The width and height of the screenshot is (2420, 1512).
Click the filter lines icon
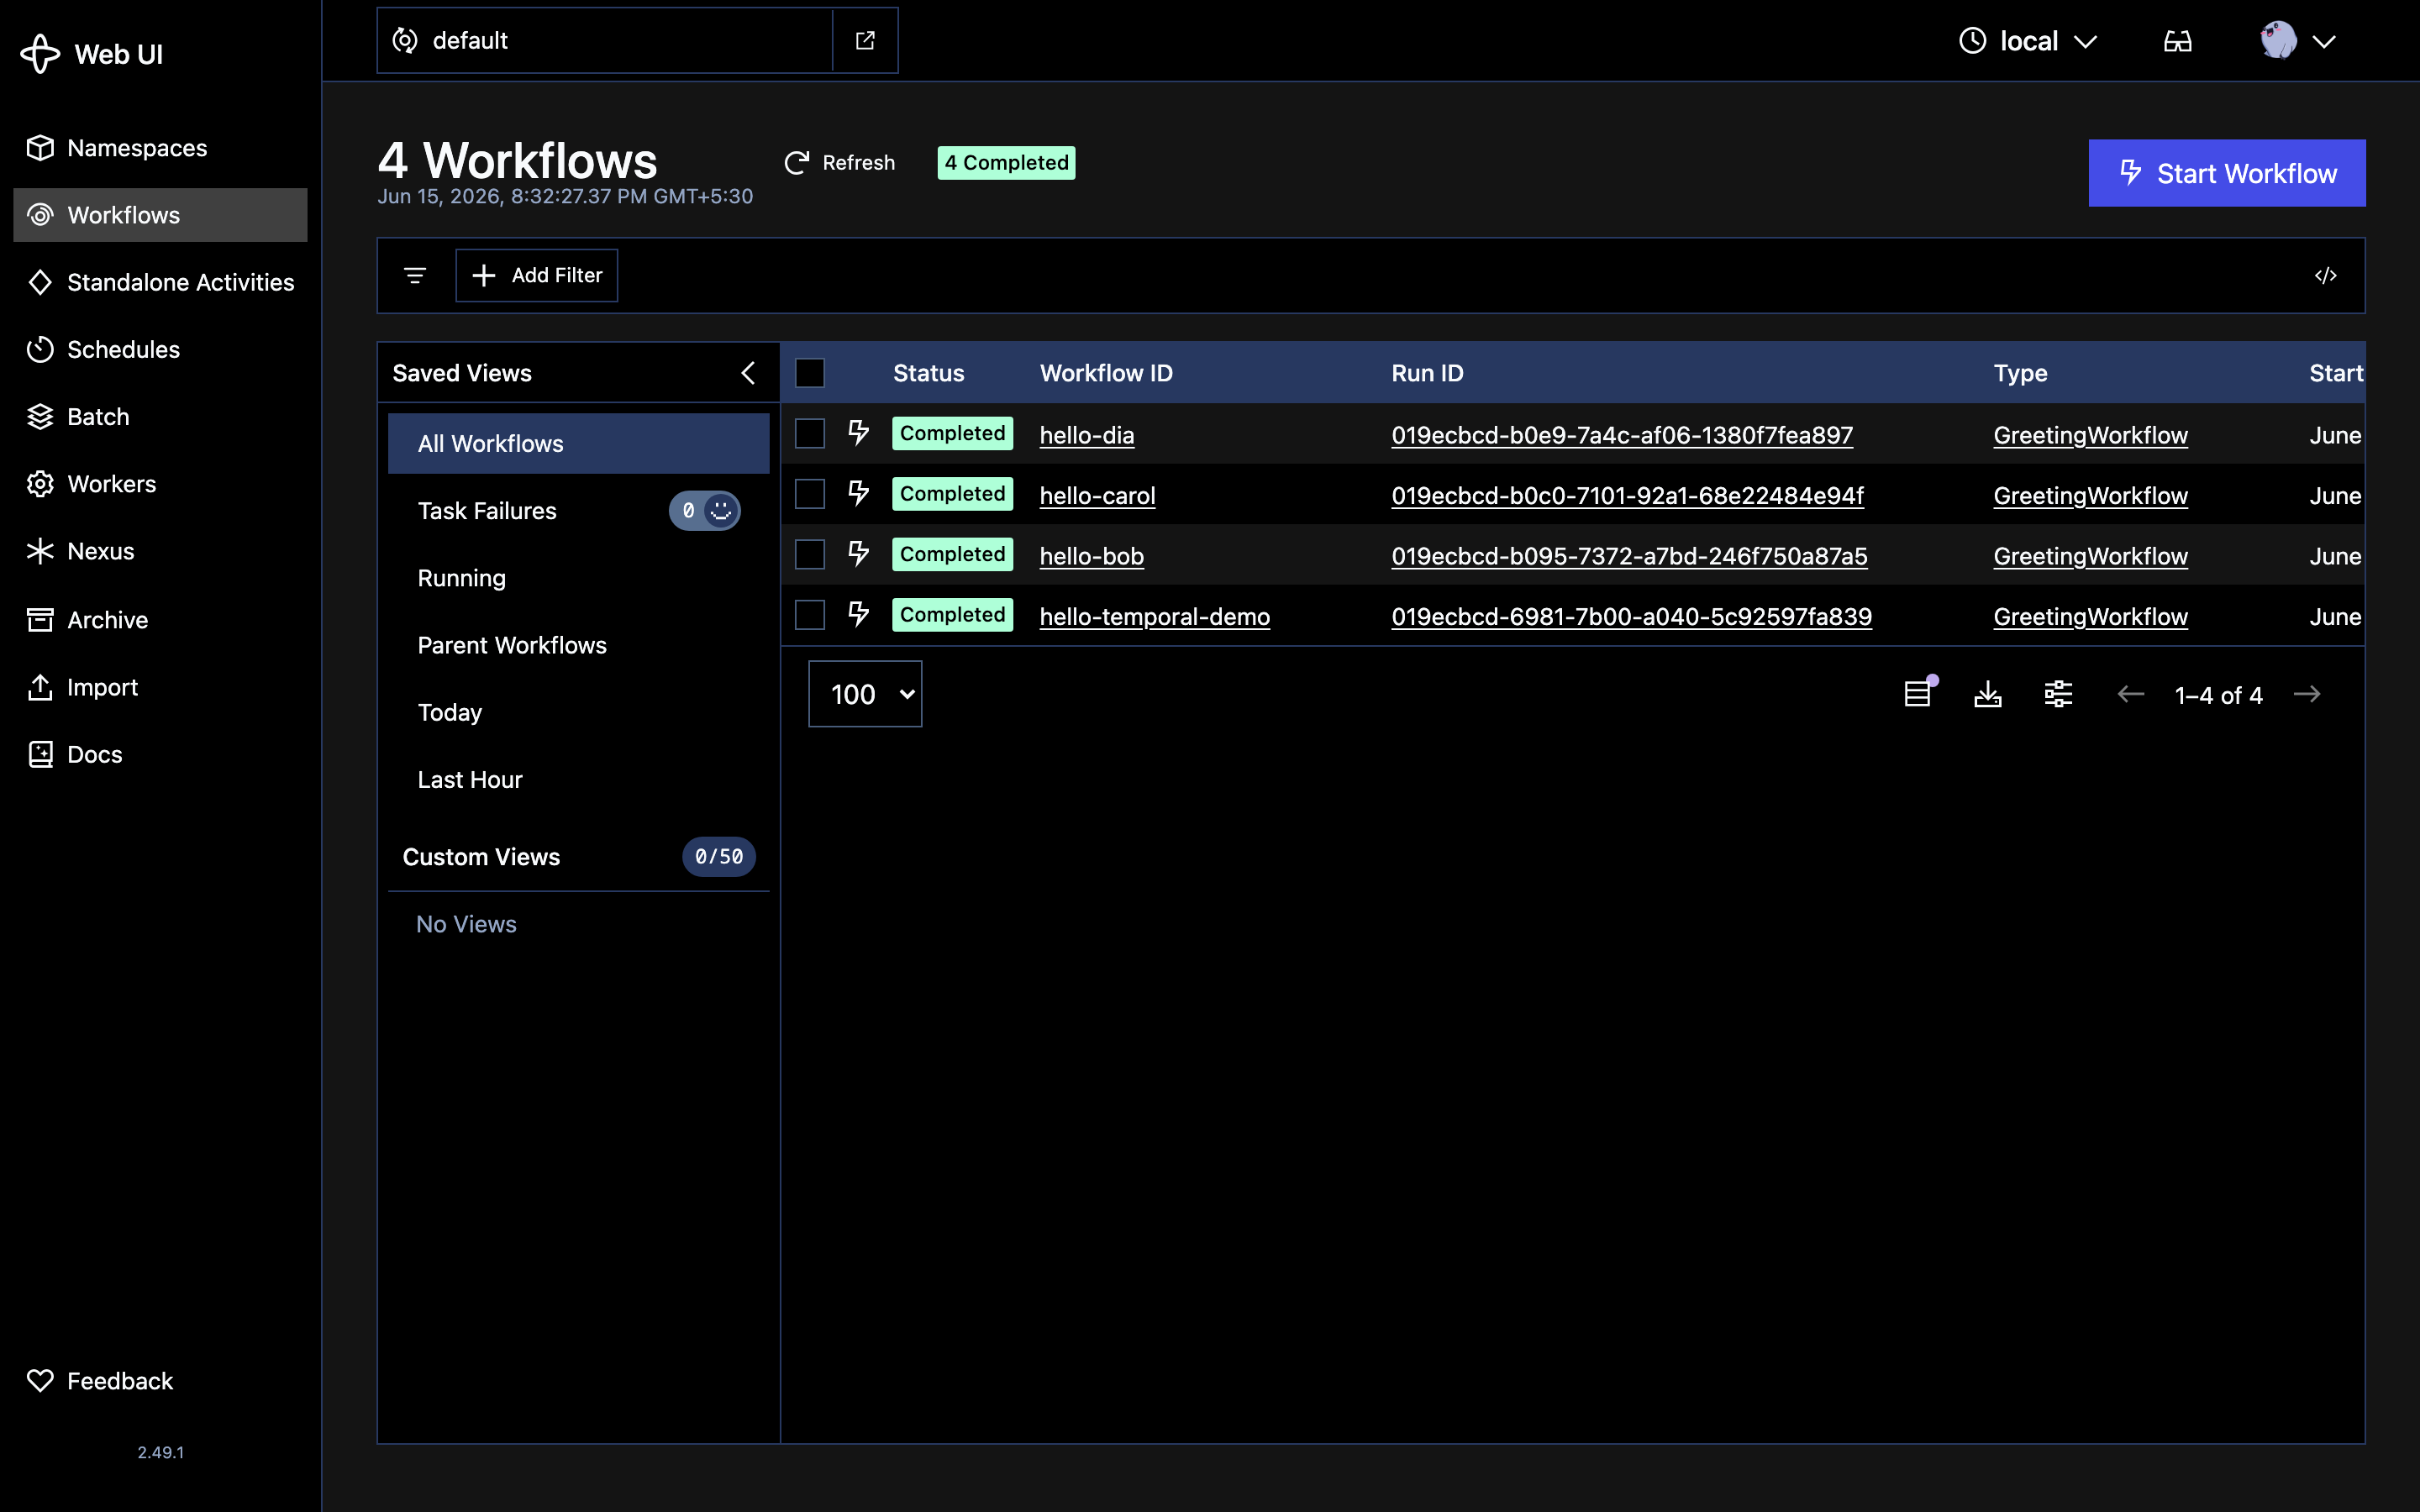point(415,275)
